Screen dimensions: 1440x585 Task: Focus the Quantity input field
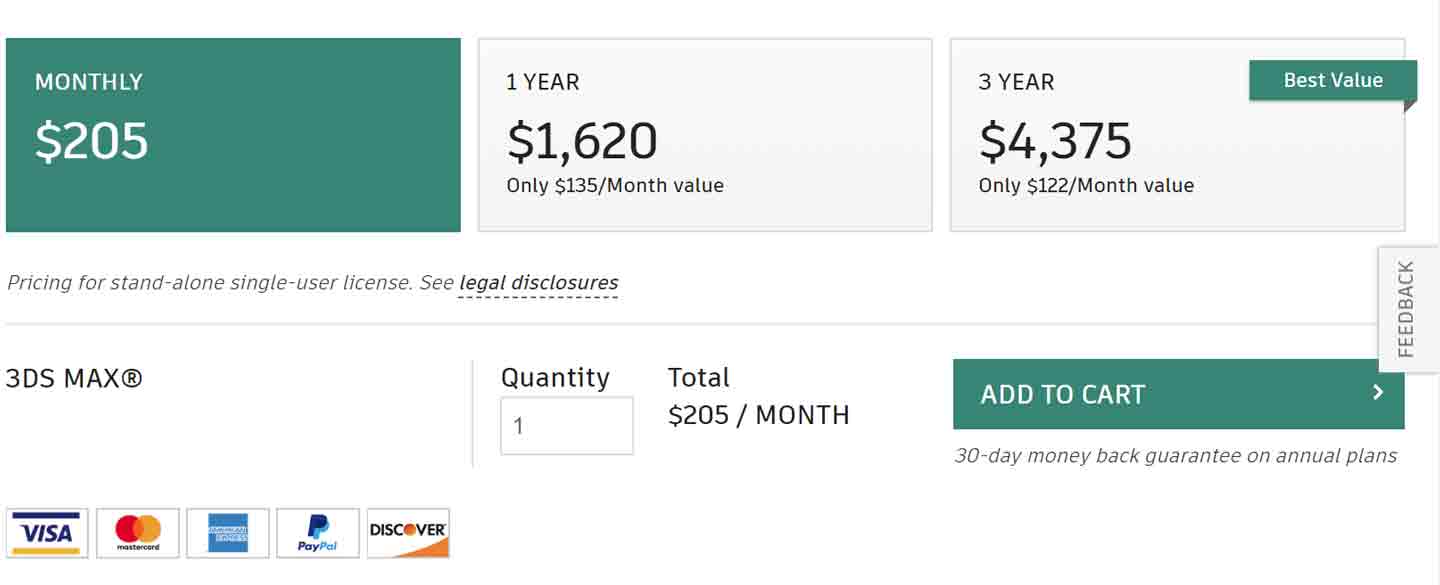567,426
